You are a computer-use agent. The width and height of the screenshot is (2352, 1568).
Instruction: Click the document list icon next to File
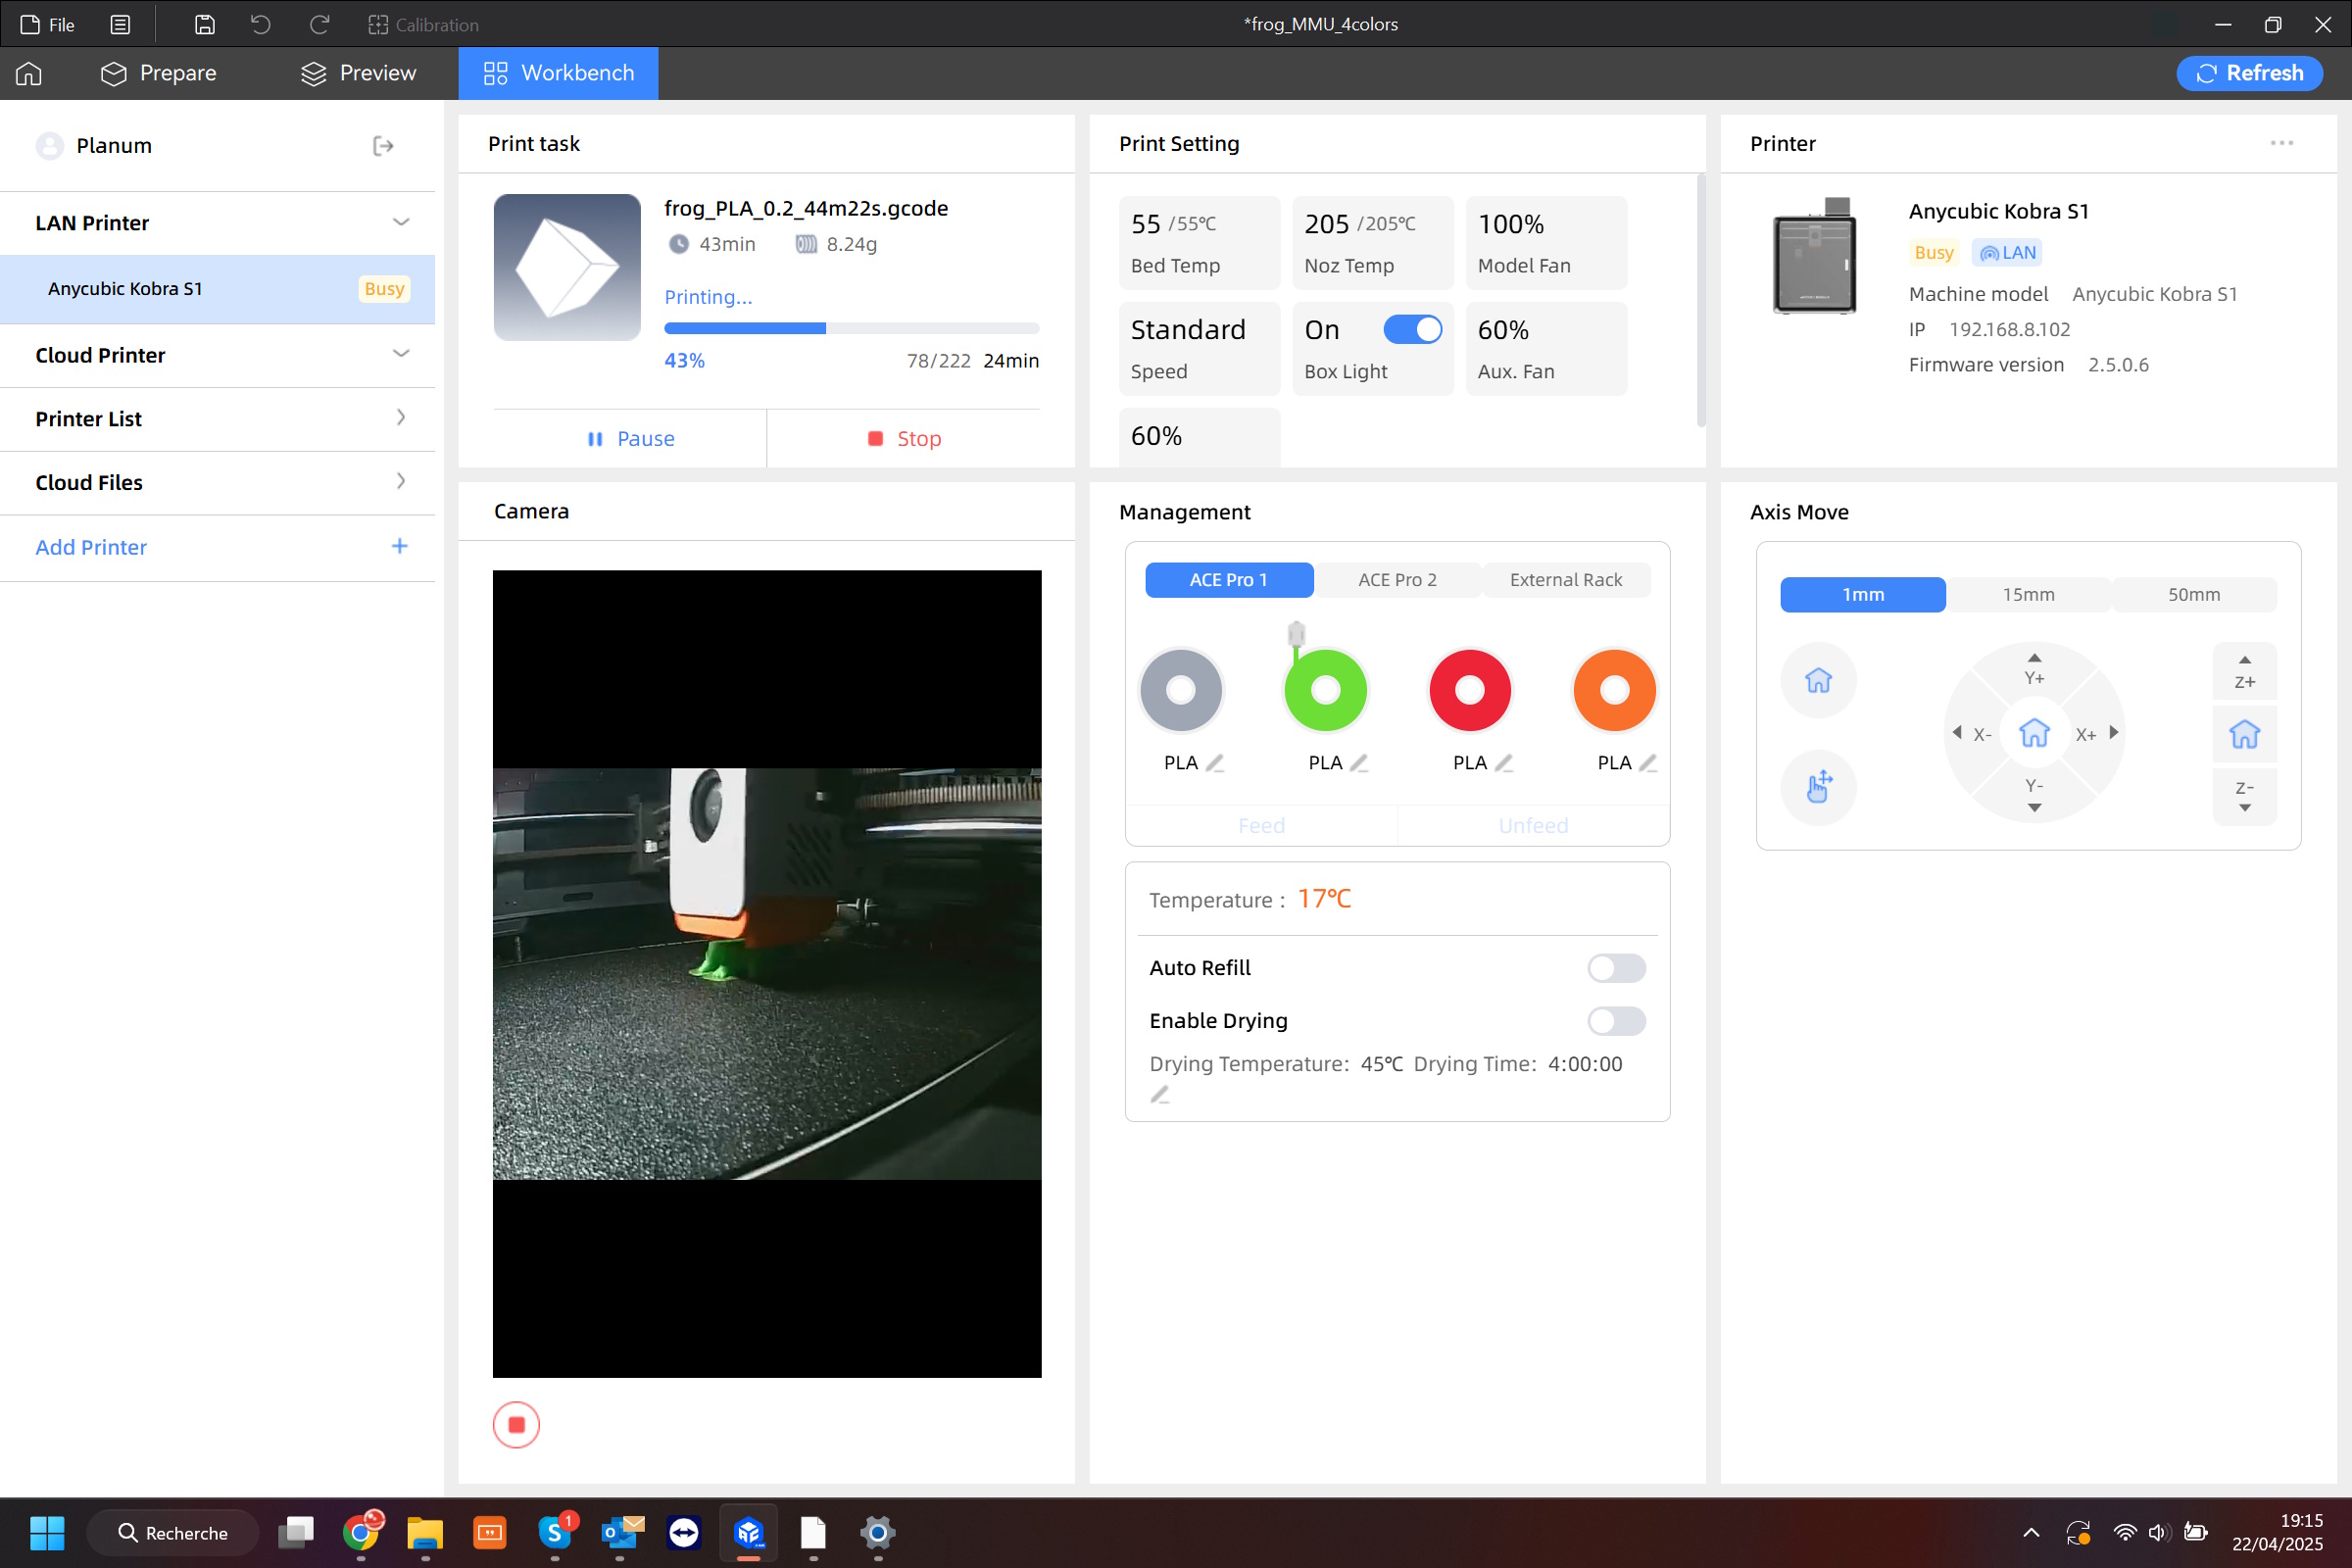[120, 24]
